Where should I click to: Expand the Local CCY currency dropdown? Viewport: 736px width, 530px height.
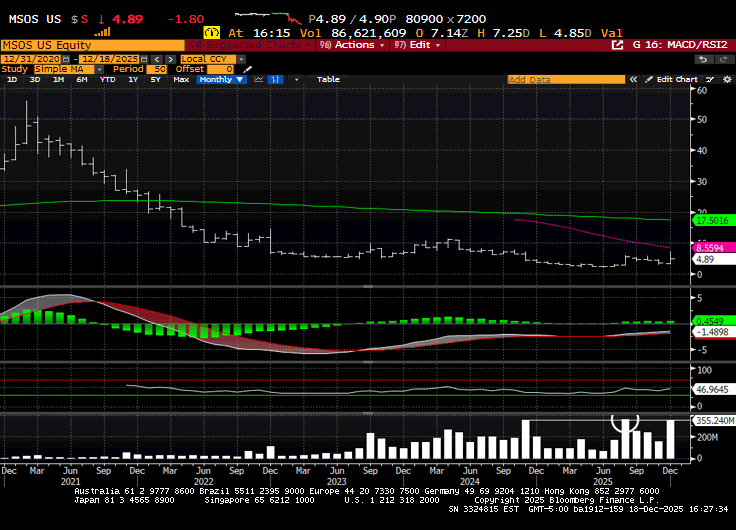click(241, 59)
